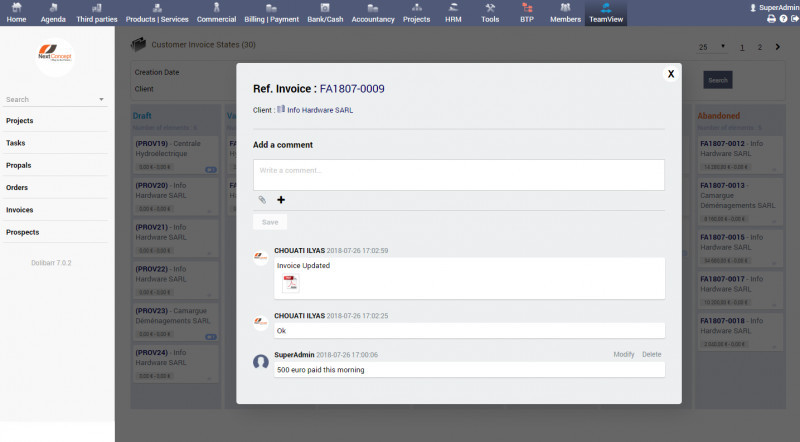Open Tasks in the sidebar
The image size is (800, 442).
click(x=15, y=143)
